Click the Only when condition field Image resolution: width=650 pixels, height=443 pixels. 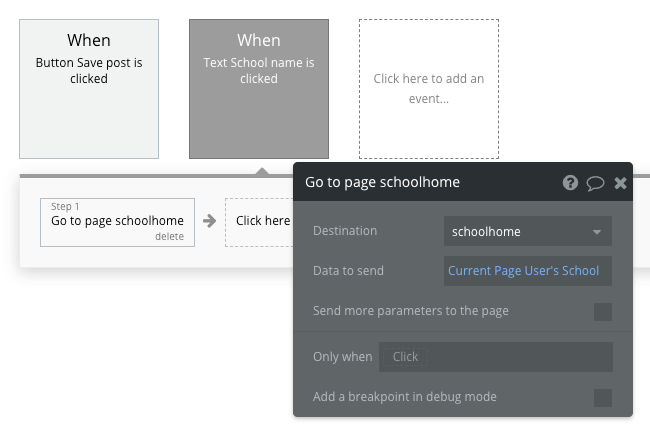pos(496,357)
